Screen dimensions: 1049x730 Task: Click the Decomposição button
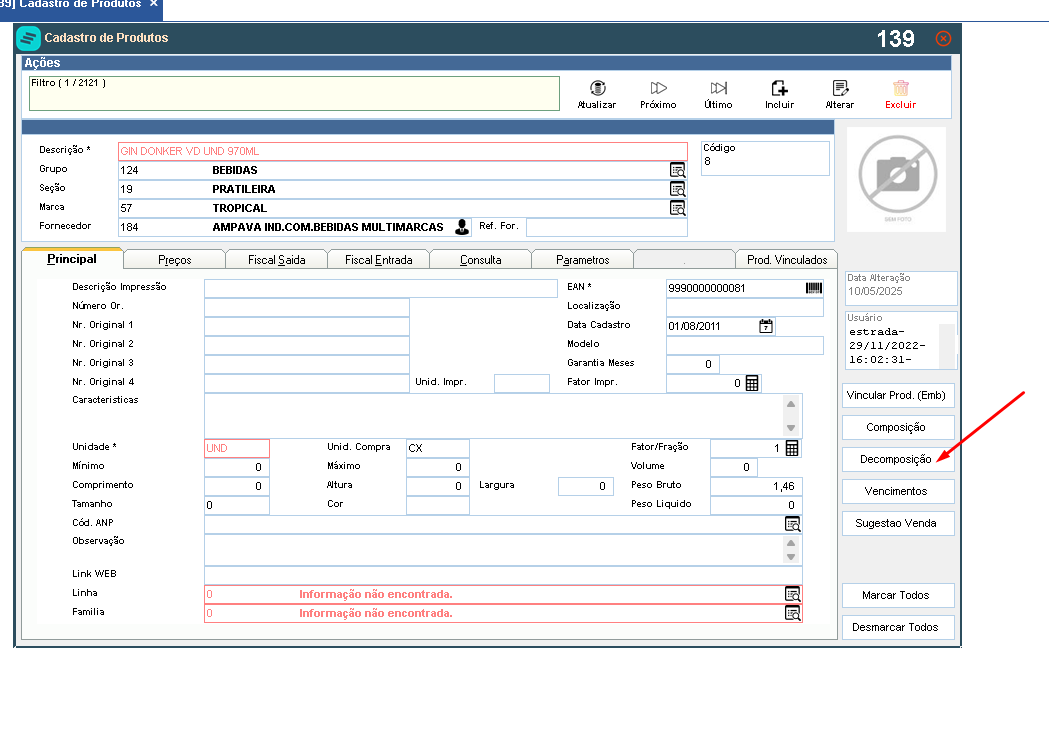pyautogui.click(x=897, y=460)
